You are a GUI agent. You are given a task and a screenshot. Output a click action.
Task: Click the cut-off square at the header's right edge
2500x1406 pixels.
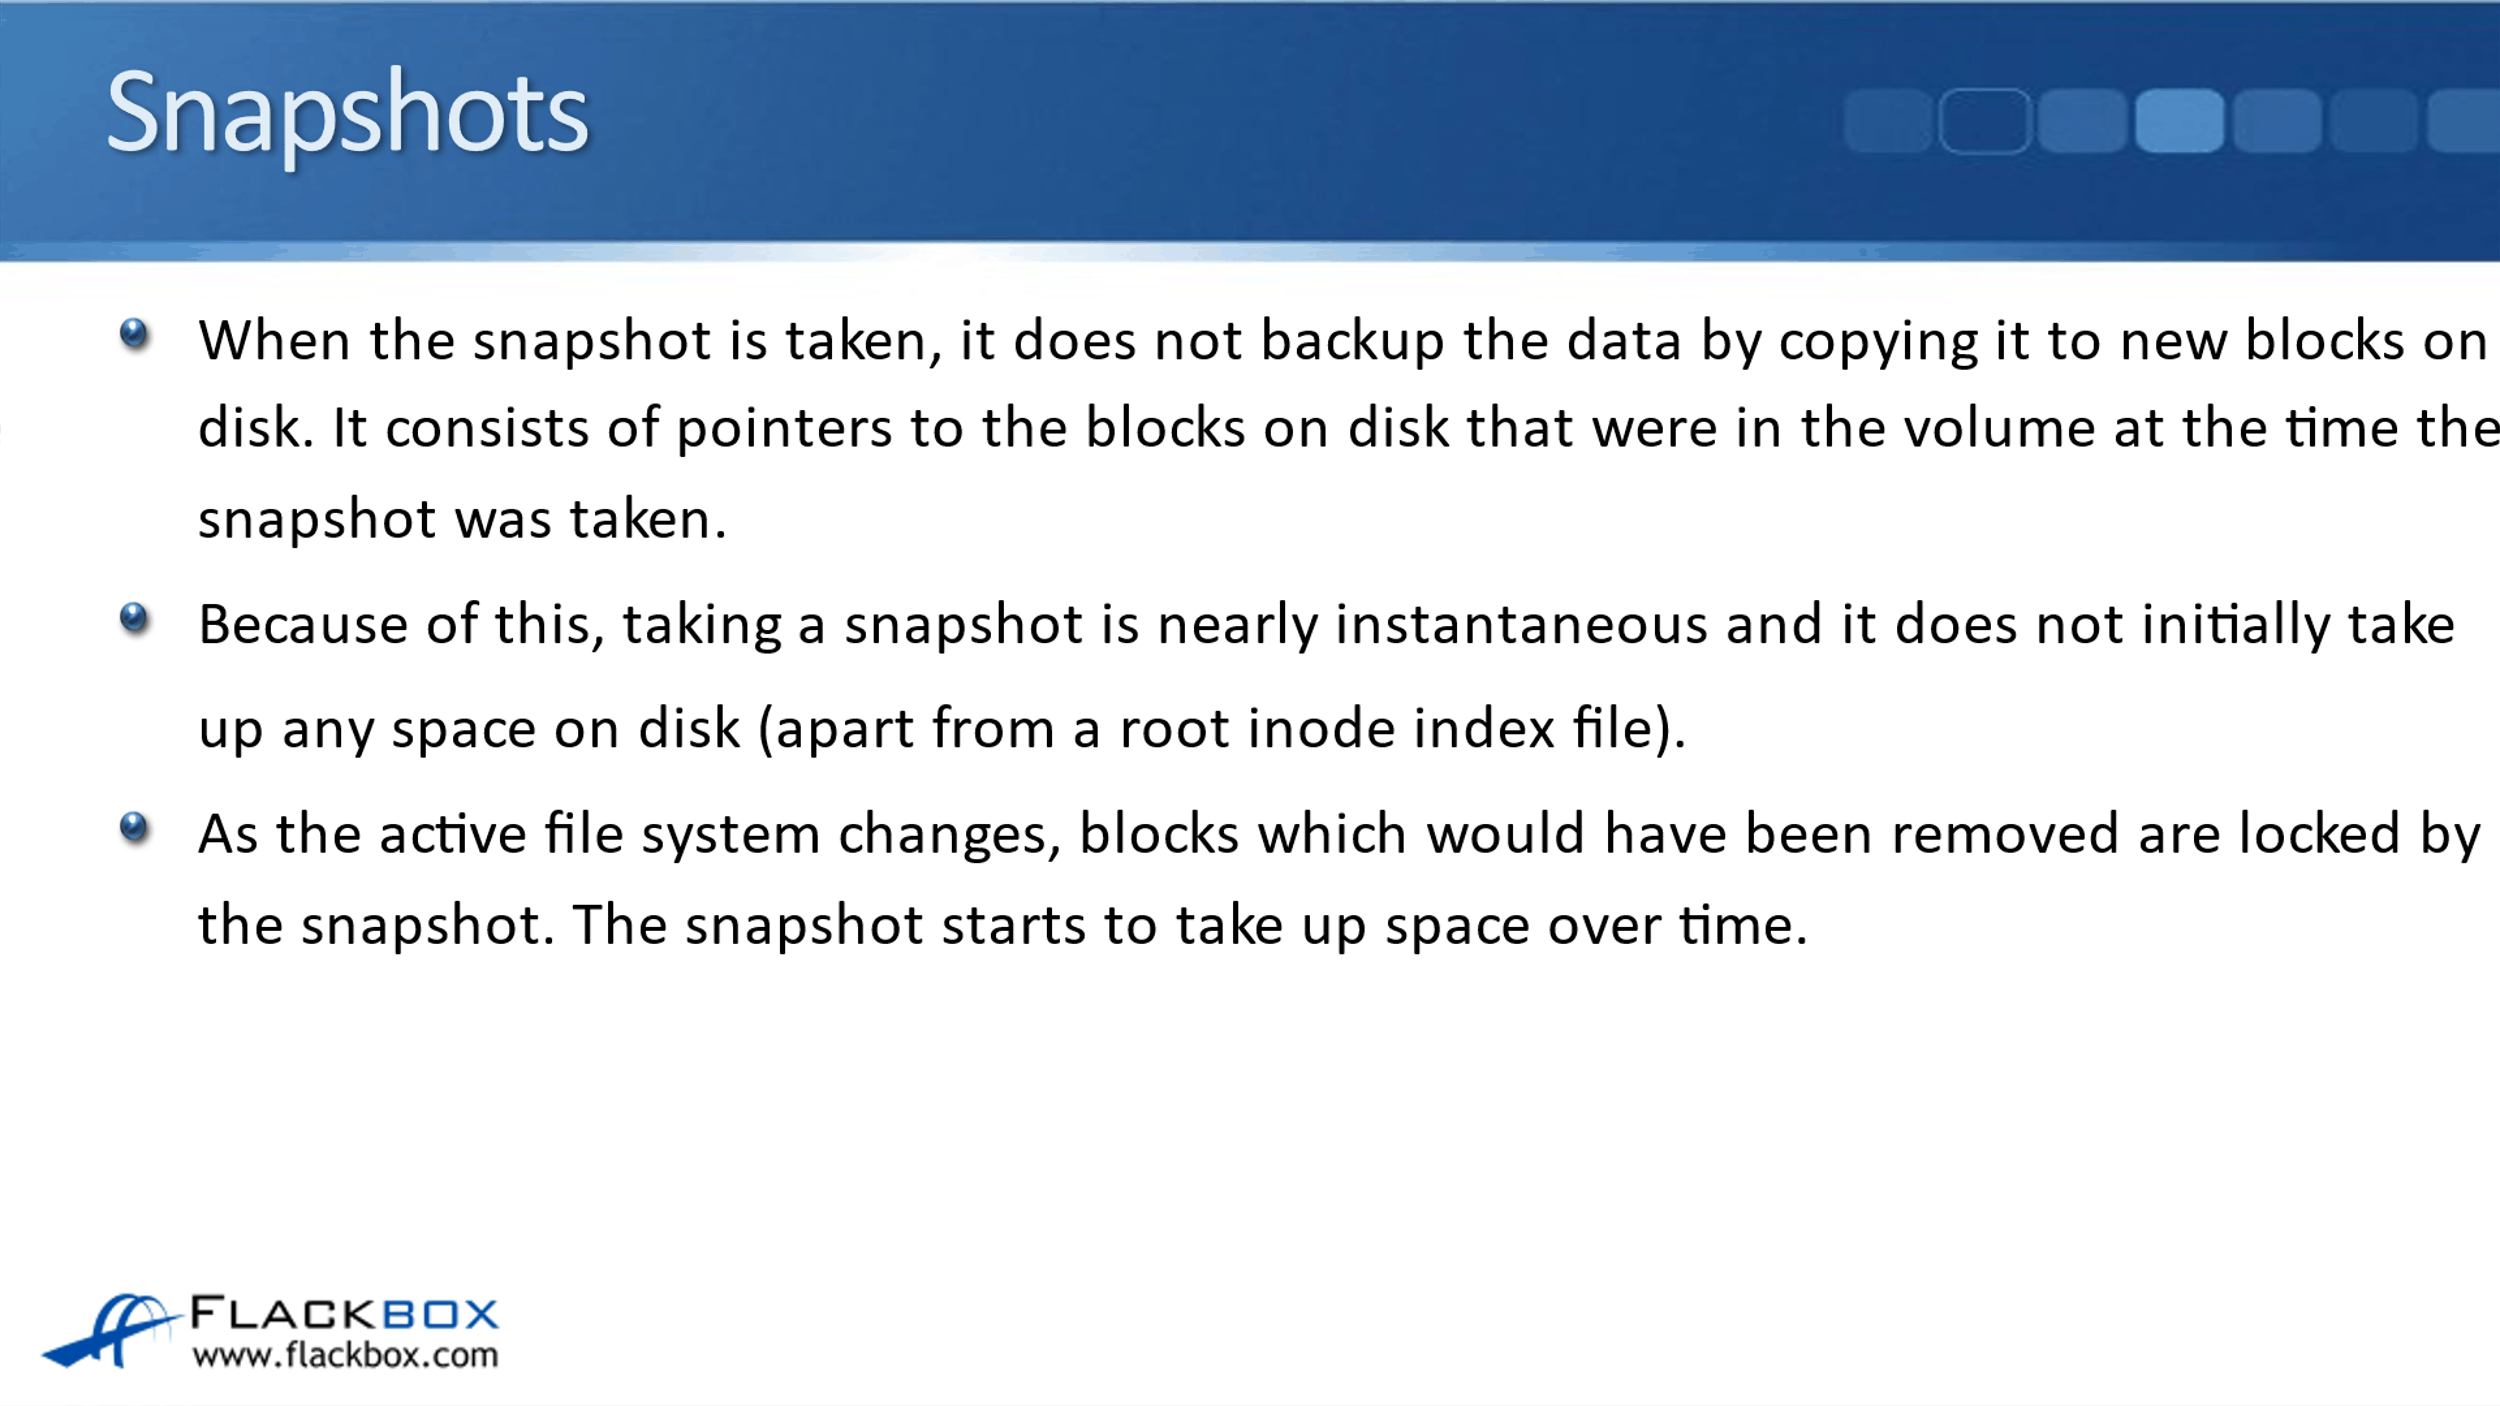pyautogui.click(x=2467, y=121)
